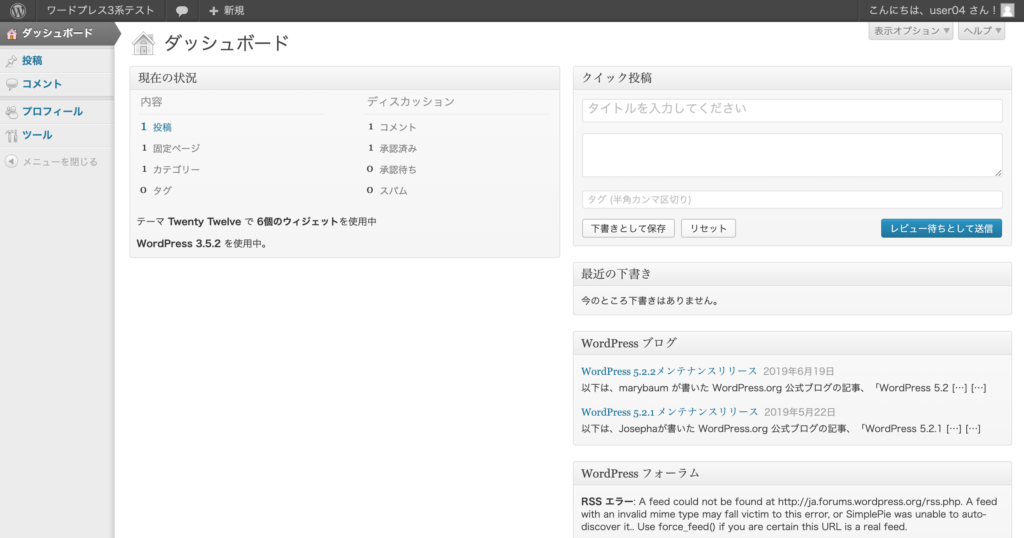Click the 2019年5月22日 date text
The width and height of the screenshot is (1024, 538).
[800, 412]
